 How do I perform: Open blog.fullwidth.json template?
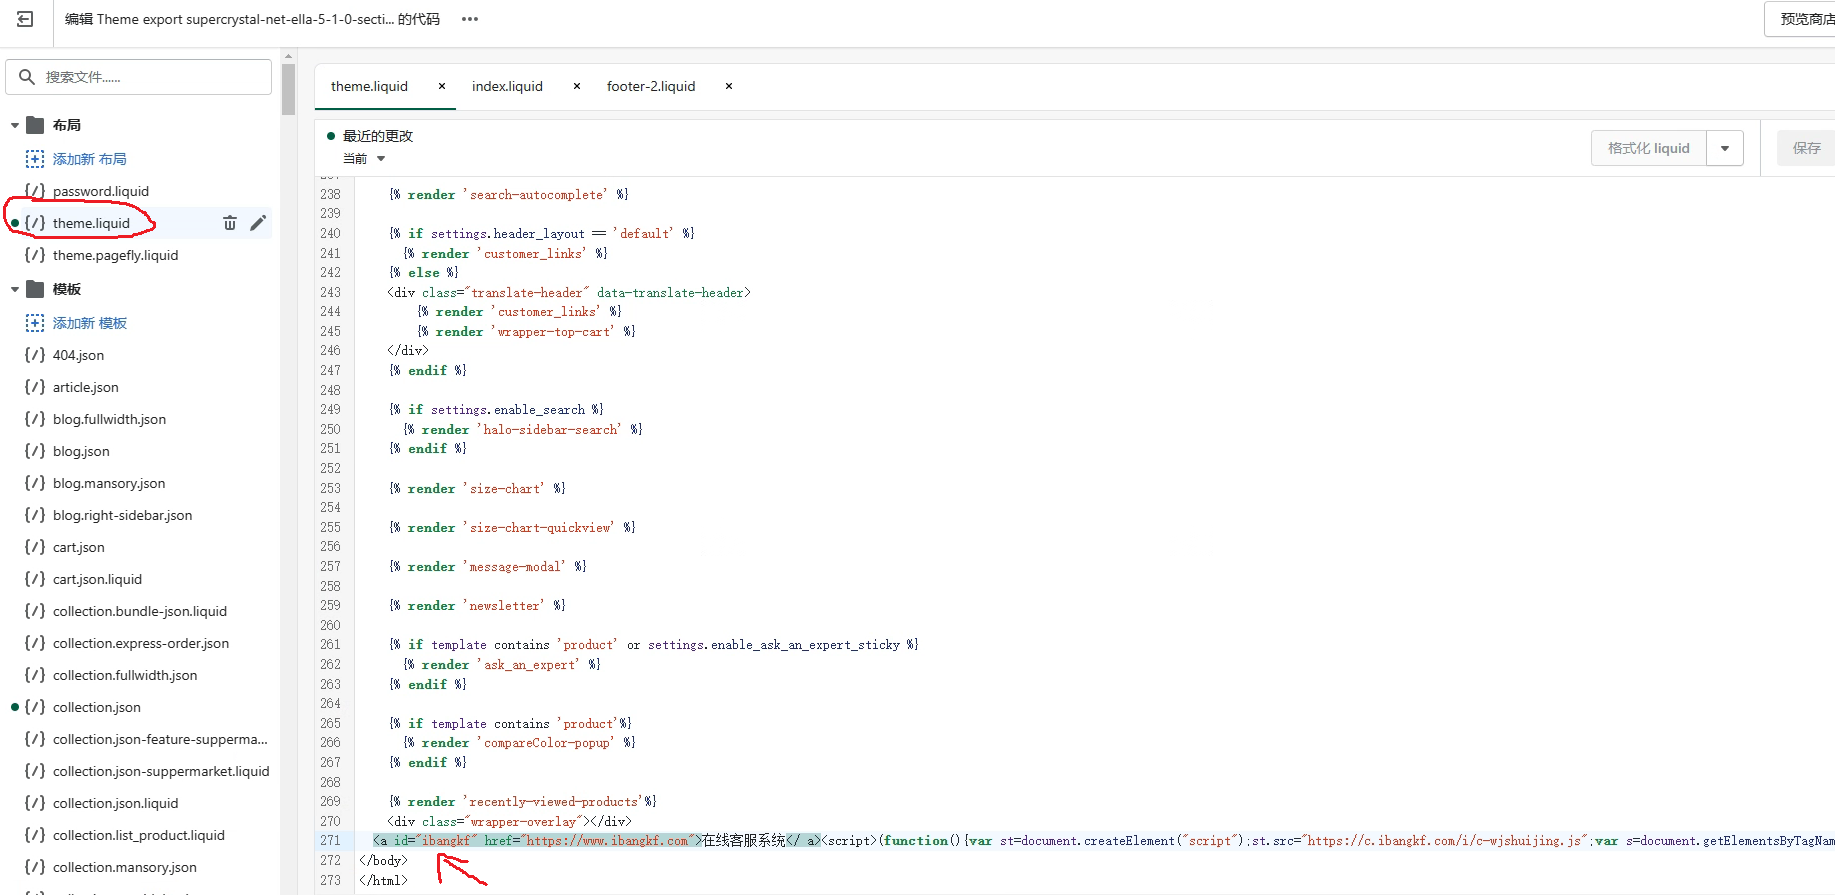tap(109, 419)
